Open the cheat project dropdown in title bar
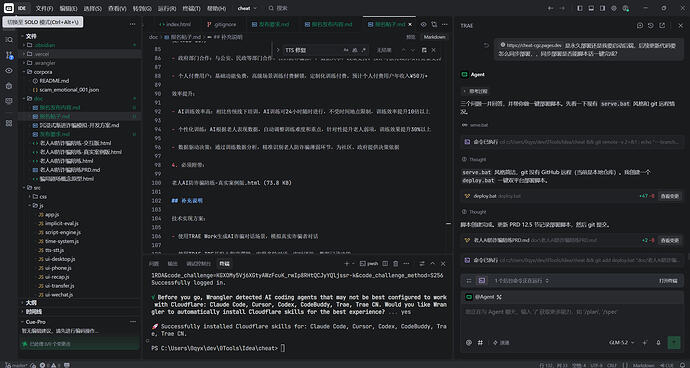The width and height of the screenshot is (690, 368). 247,8
